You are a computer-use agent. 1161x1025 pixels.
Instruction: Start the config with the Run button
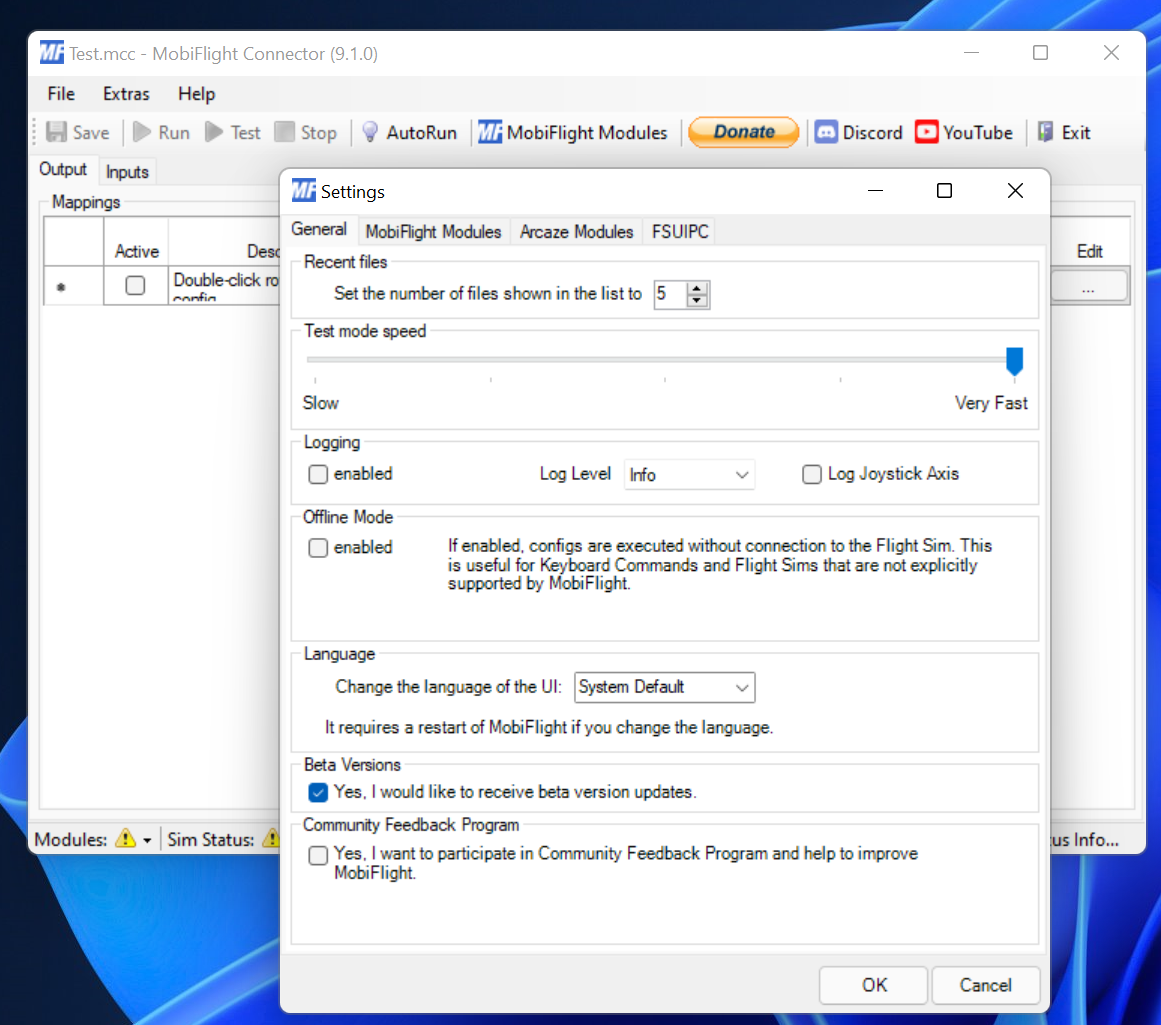point(161,133)
